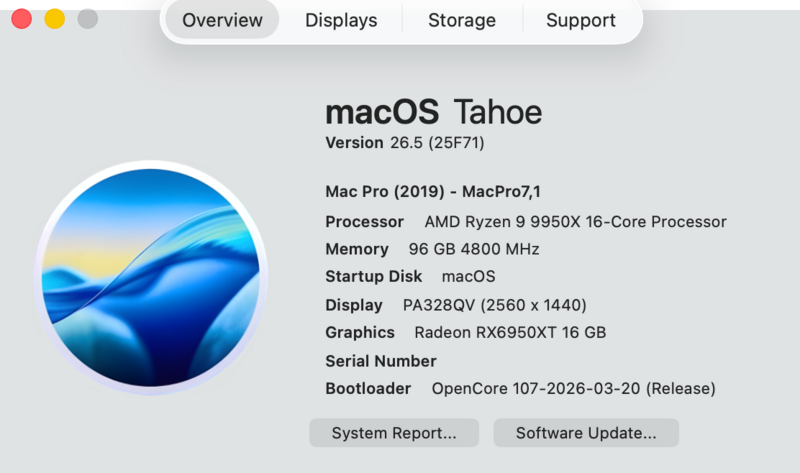This screenshot has height=473, width=800.
Task: Click the PA328QV display entry
Action: pyautogui.click(x=494, y=305)
